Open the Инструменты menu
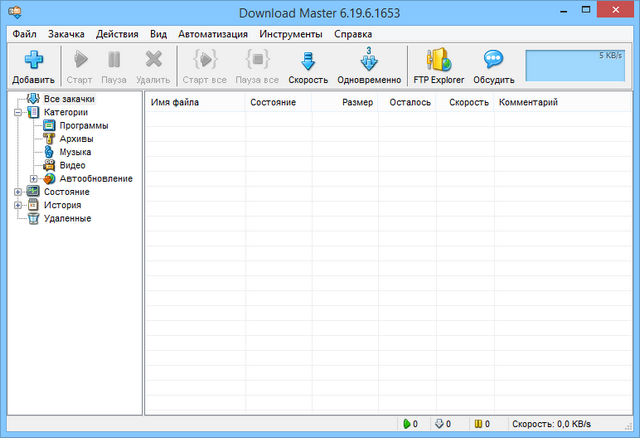 click(290, 34)
